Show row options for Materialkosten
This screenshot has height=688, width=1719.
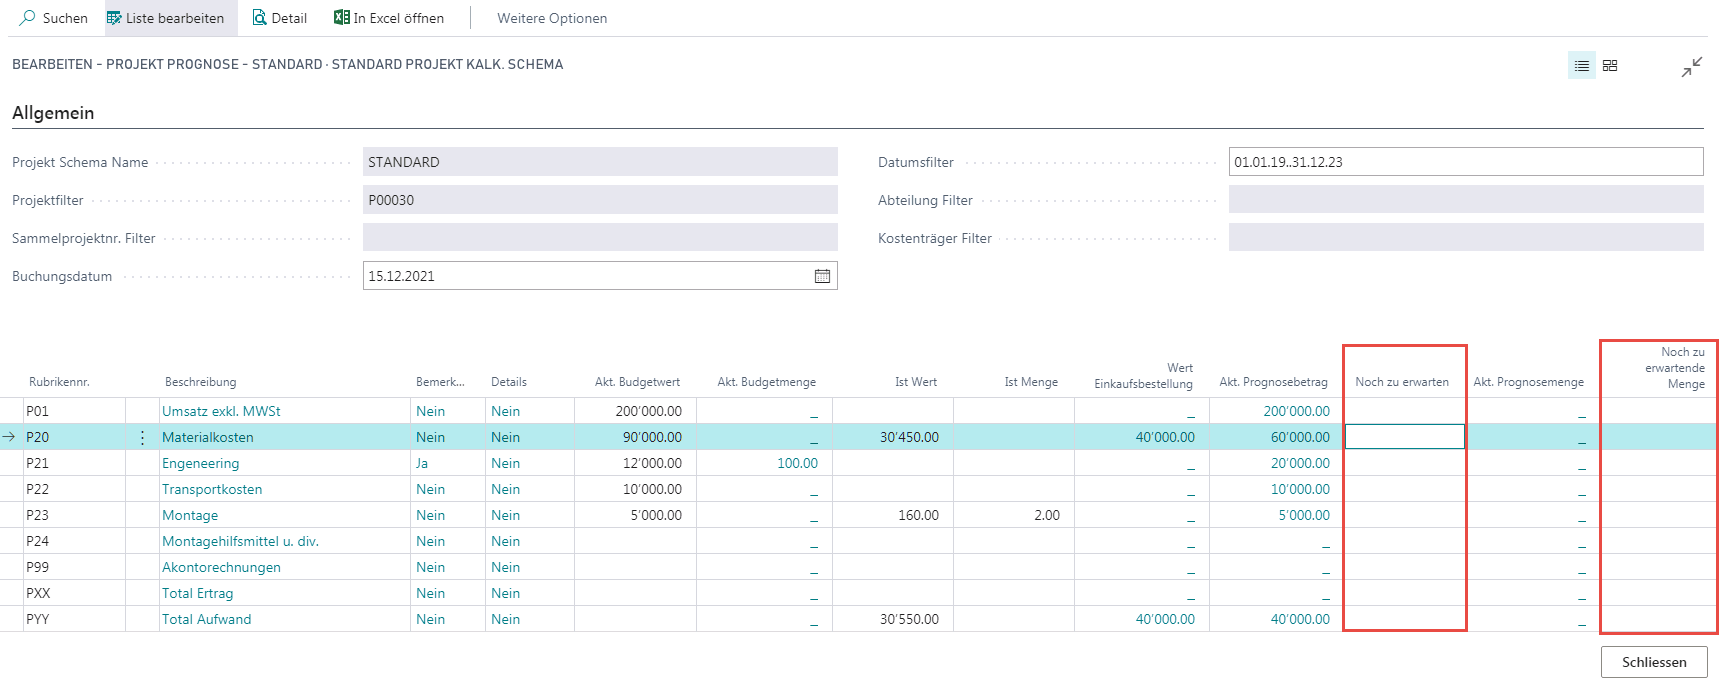tap(142, 437)
